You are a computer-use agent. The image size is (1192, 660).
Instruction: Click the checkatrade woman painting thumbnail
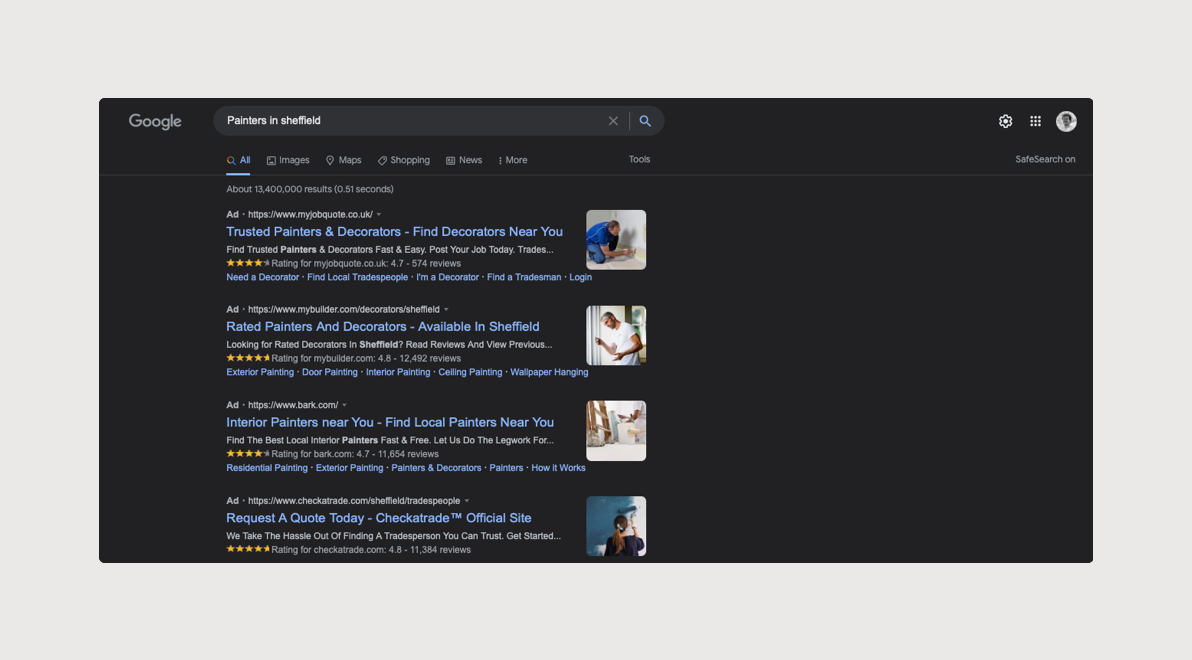[x=616, y=526]
